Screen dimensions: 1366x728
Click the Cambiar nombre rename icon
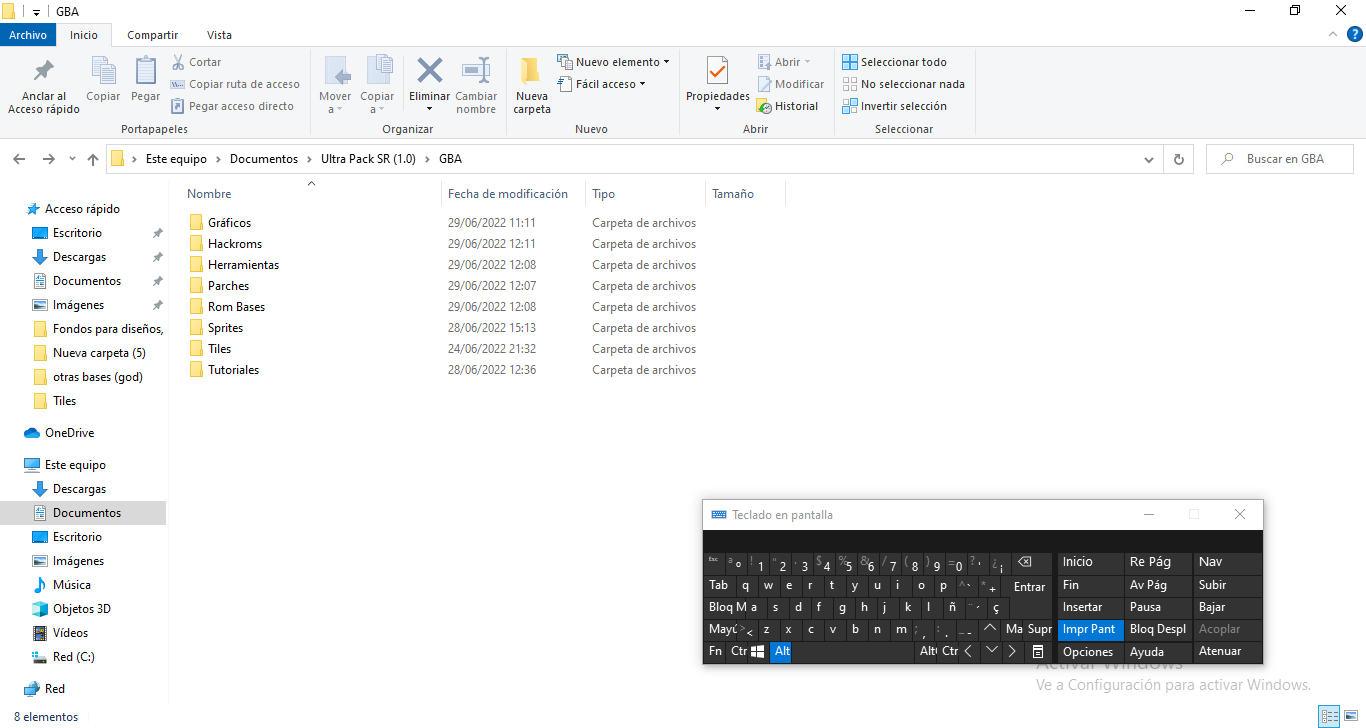coord(476,72)
